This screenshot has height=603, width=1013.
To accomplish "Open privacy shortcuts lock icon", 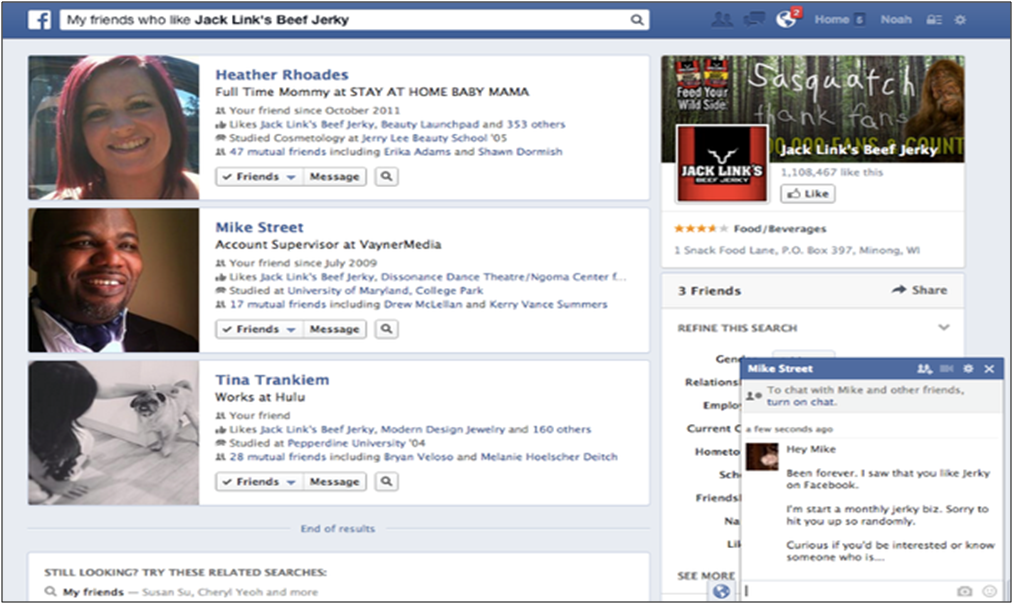I will click(936, 20).
